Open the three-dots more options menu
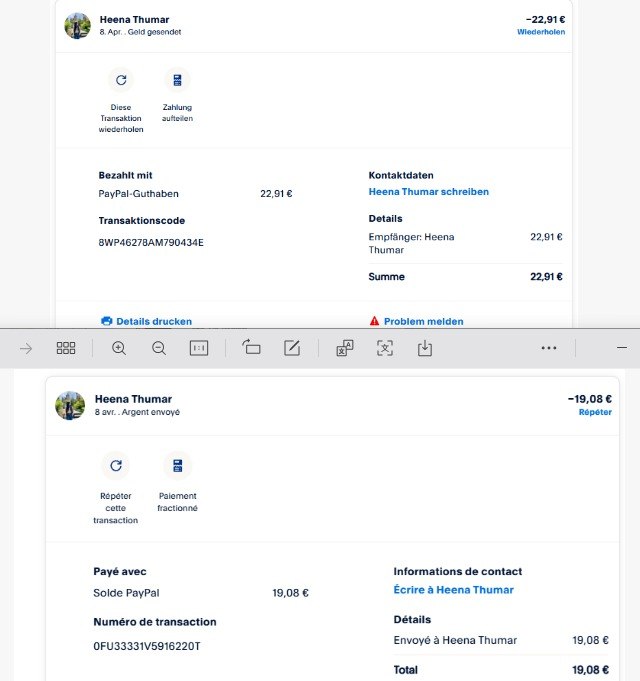 pyautogui.click(x=549, y=348)
